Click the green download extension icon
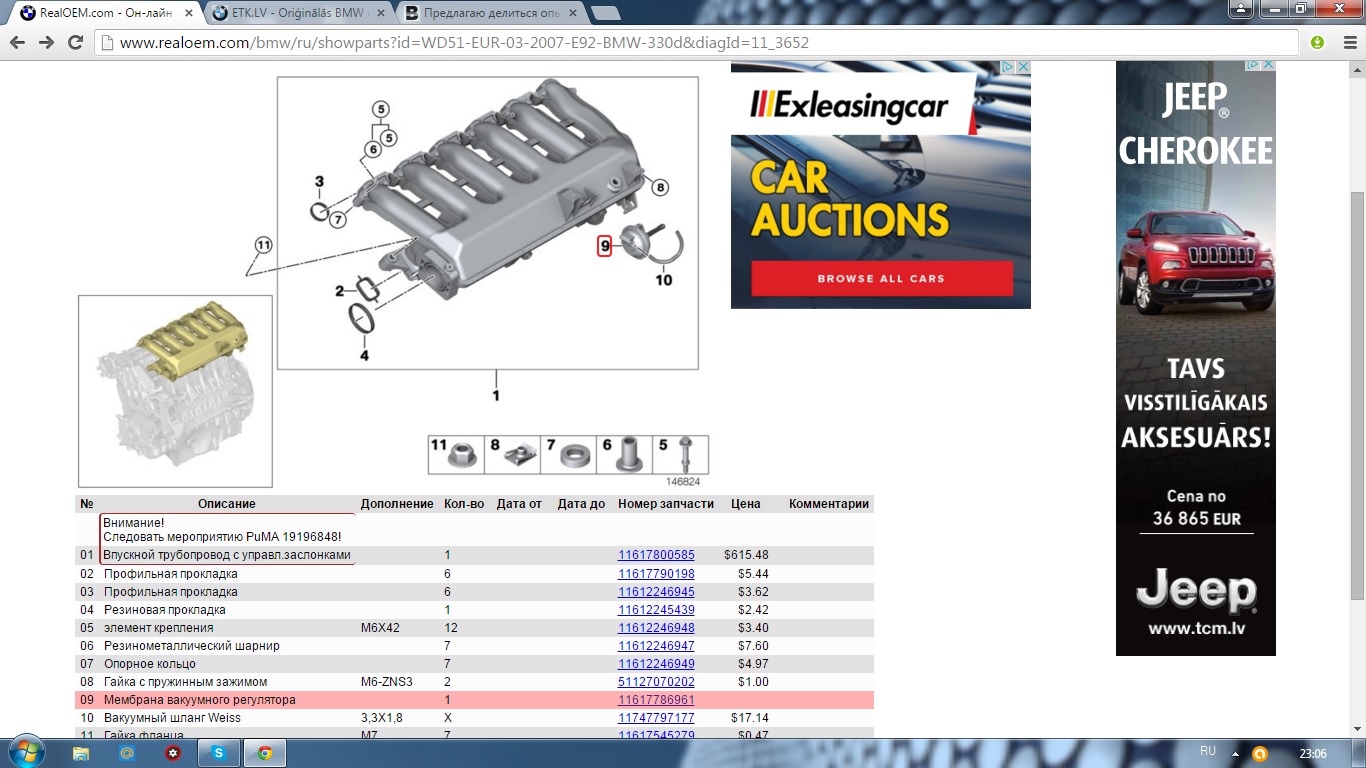The height and width of the screenshot is (768, 1366). click(1317, 43)
